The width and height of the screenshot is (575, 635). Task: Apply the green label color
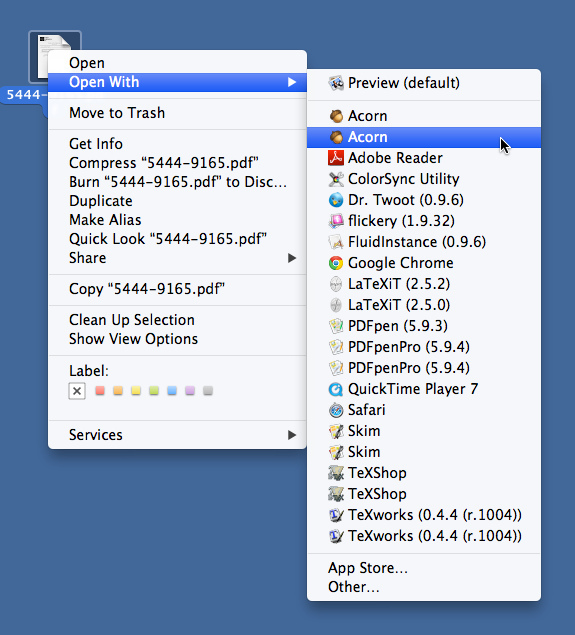coord(154,390)
